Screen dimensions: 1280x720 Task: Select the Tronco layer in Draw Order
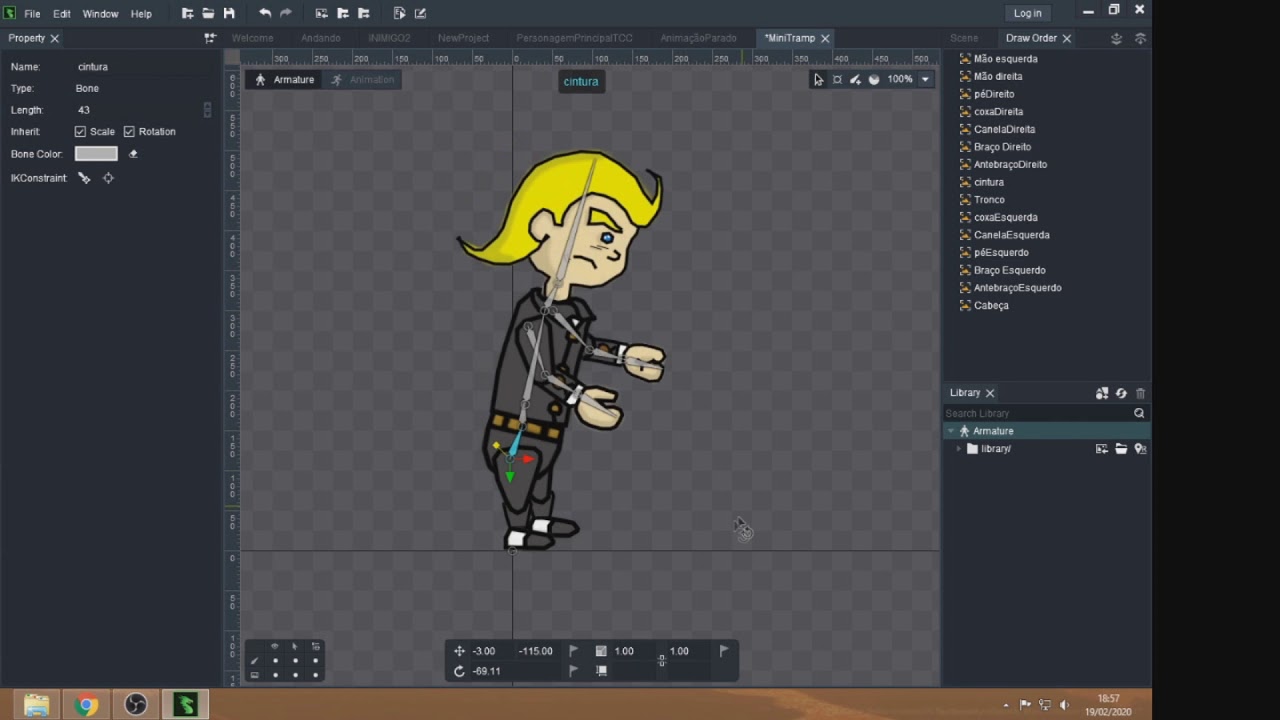click(x=989, y=200)
